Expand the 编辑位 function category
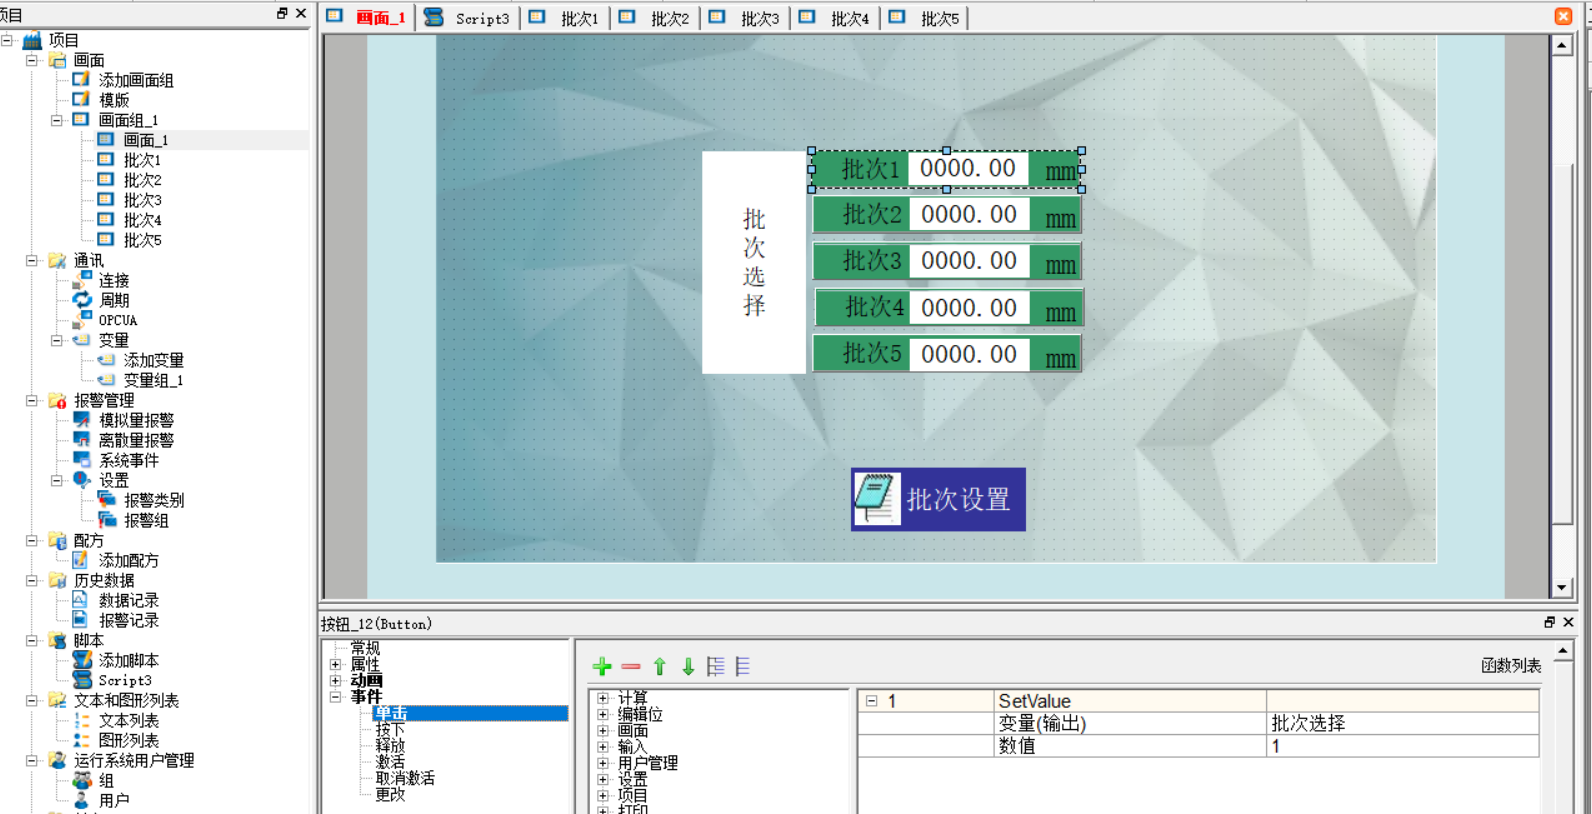This screenshot has width=1592, height=814. point(603,714)
